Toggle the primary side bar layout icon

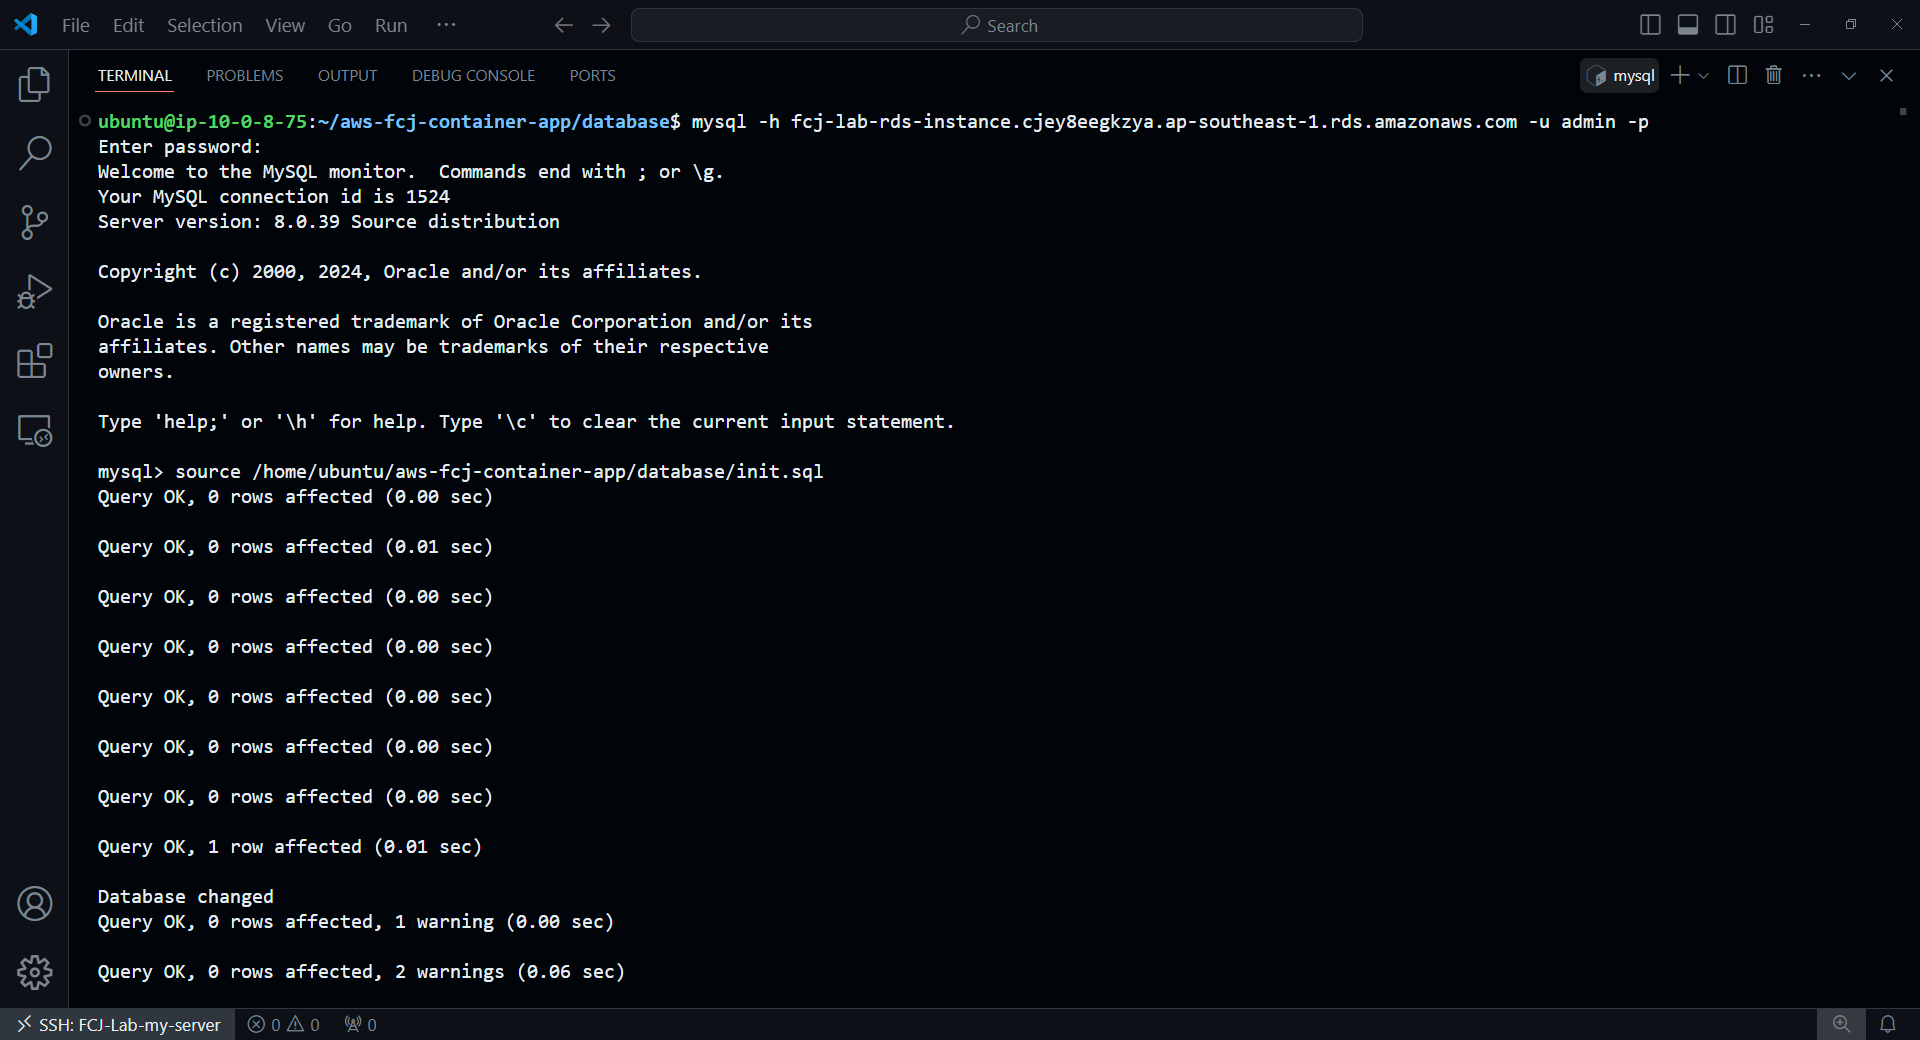click(1651, 25)
